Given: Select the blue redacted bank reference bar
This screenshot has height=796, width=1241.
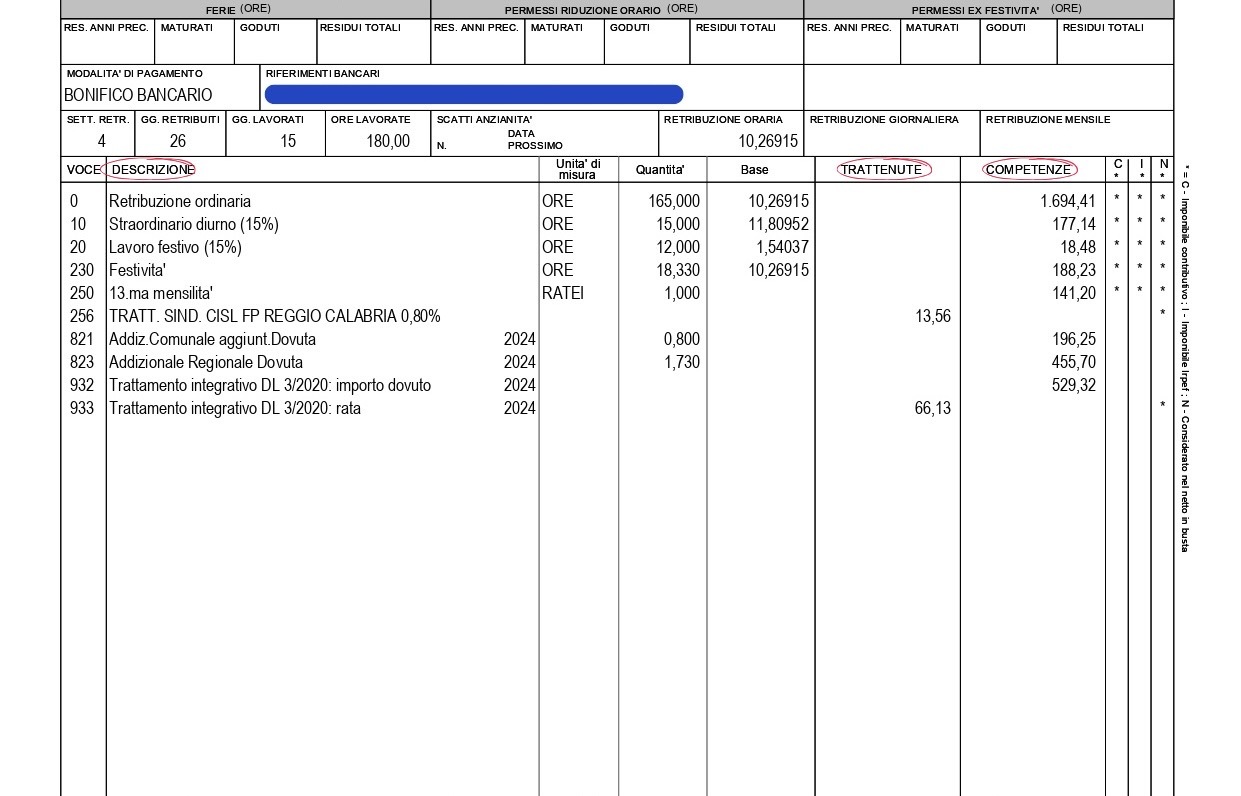Looking at the screenshot, I should (x=473, y=95).
